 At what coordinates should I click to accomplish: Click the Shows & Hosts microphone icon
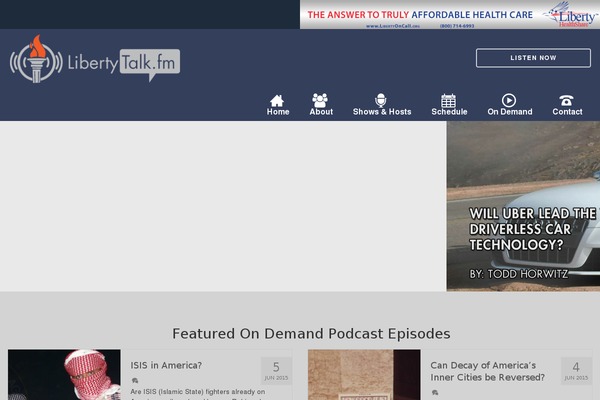click(380, 100)
